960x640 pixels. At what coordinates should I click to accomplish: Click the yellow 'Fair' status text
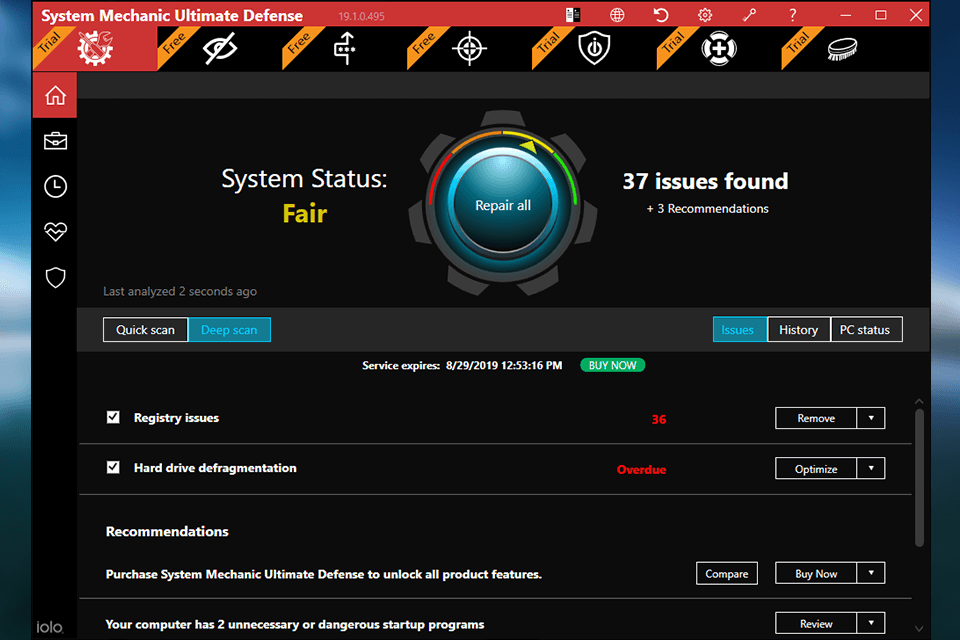pos(305,214)
